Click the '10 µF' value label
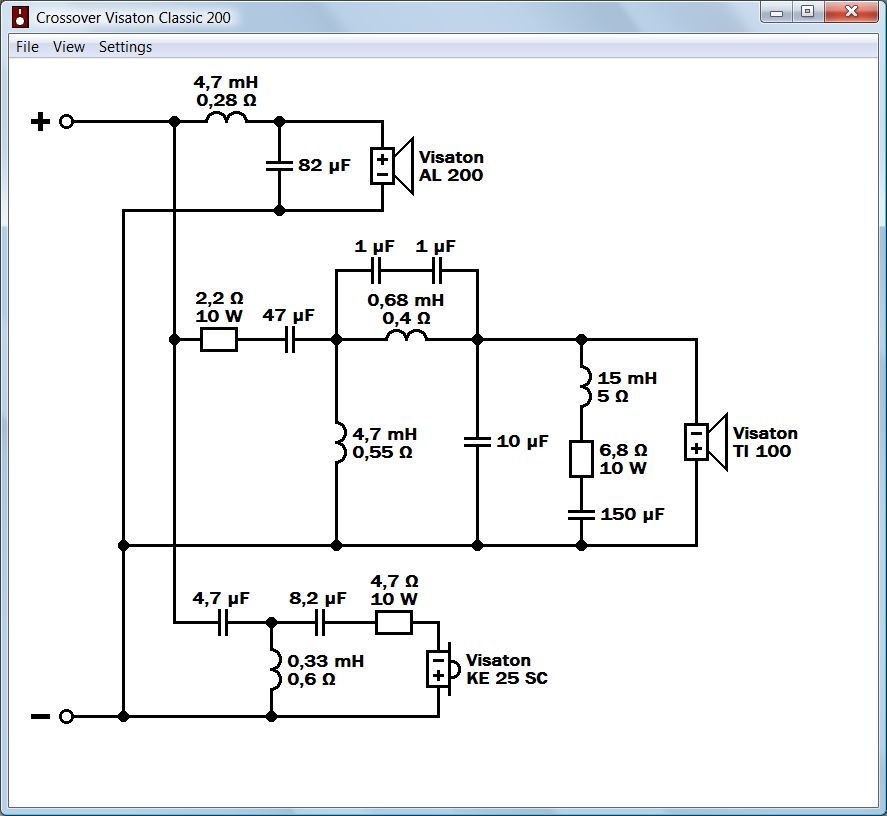This screenshot has height=816, width=887. point(523,441)
